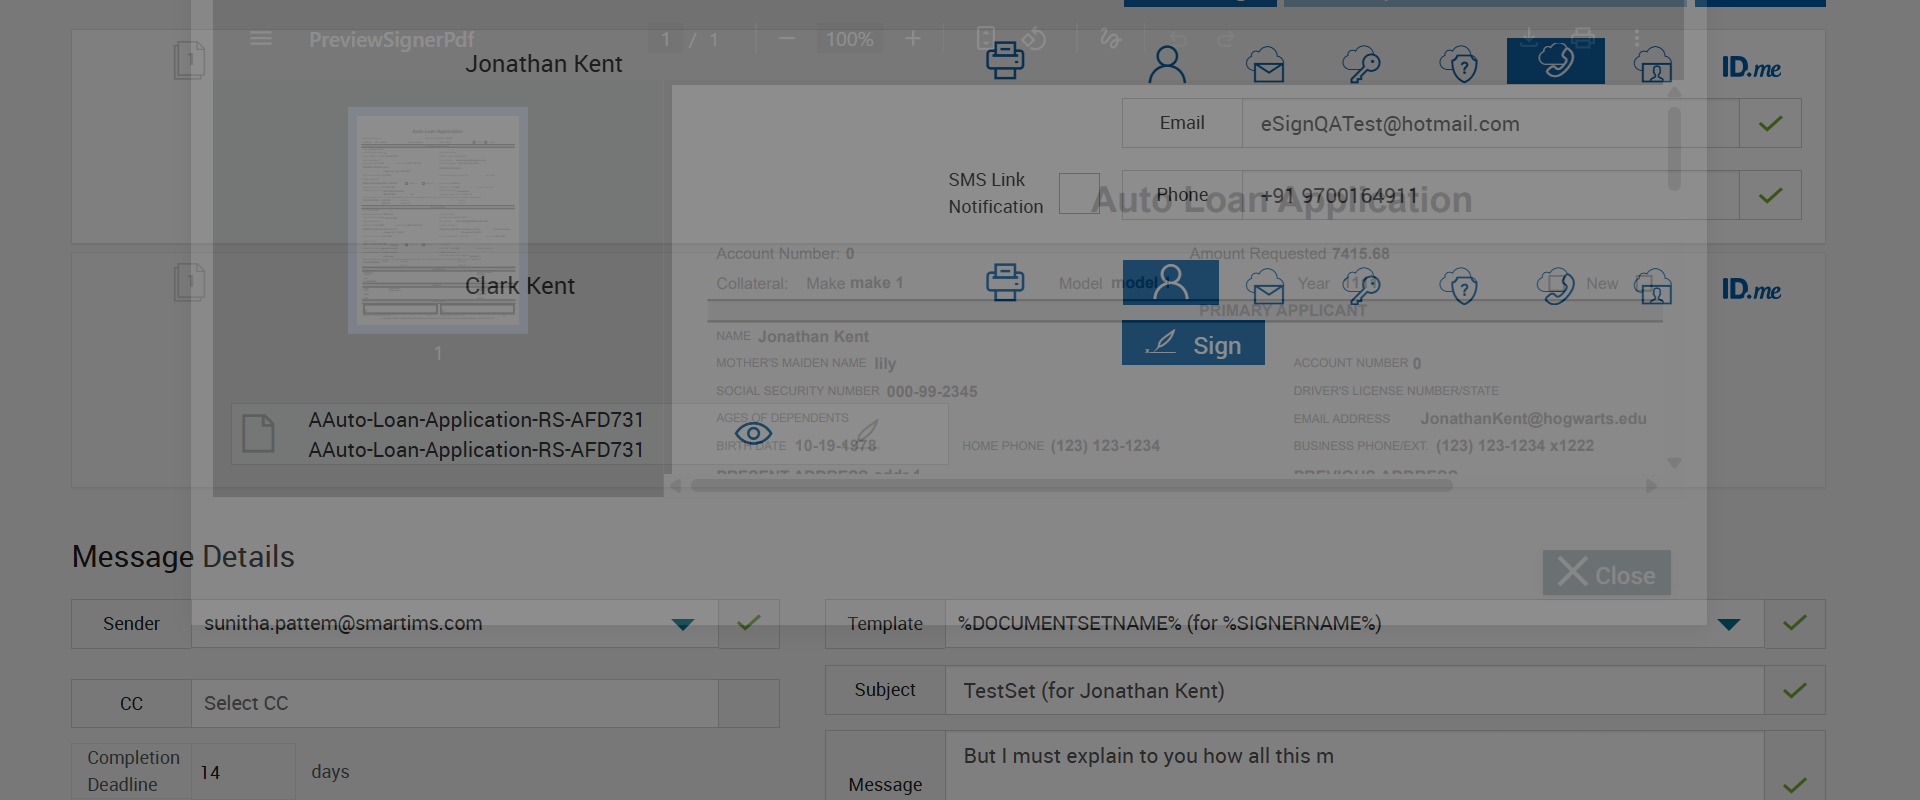
Task: Click the Completion Deadline days field
Action: [243, 772]
